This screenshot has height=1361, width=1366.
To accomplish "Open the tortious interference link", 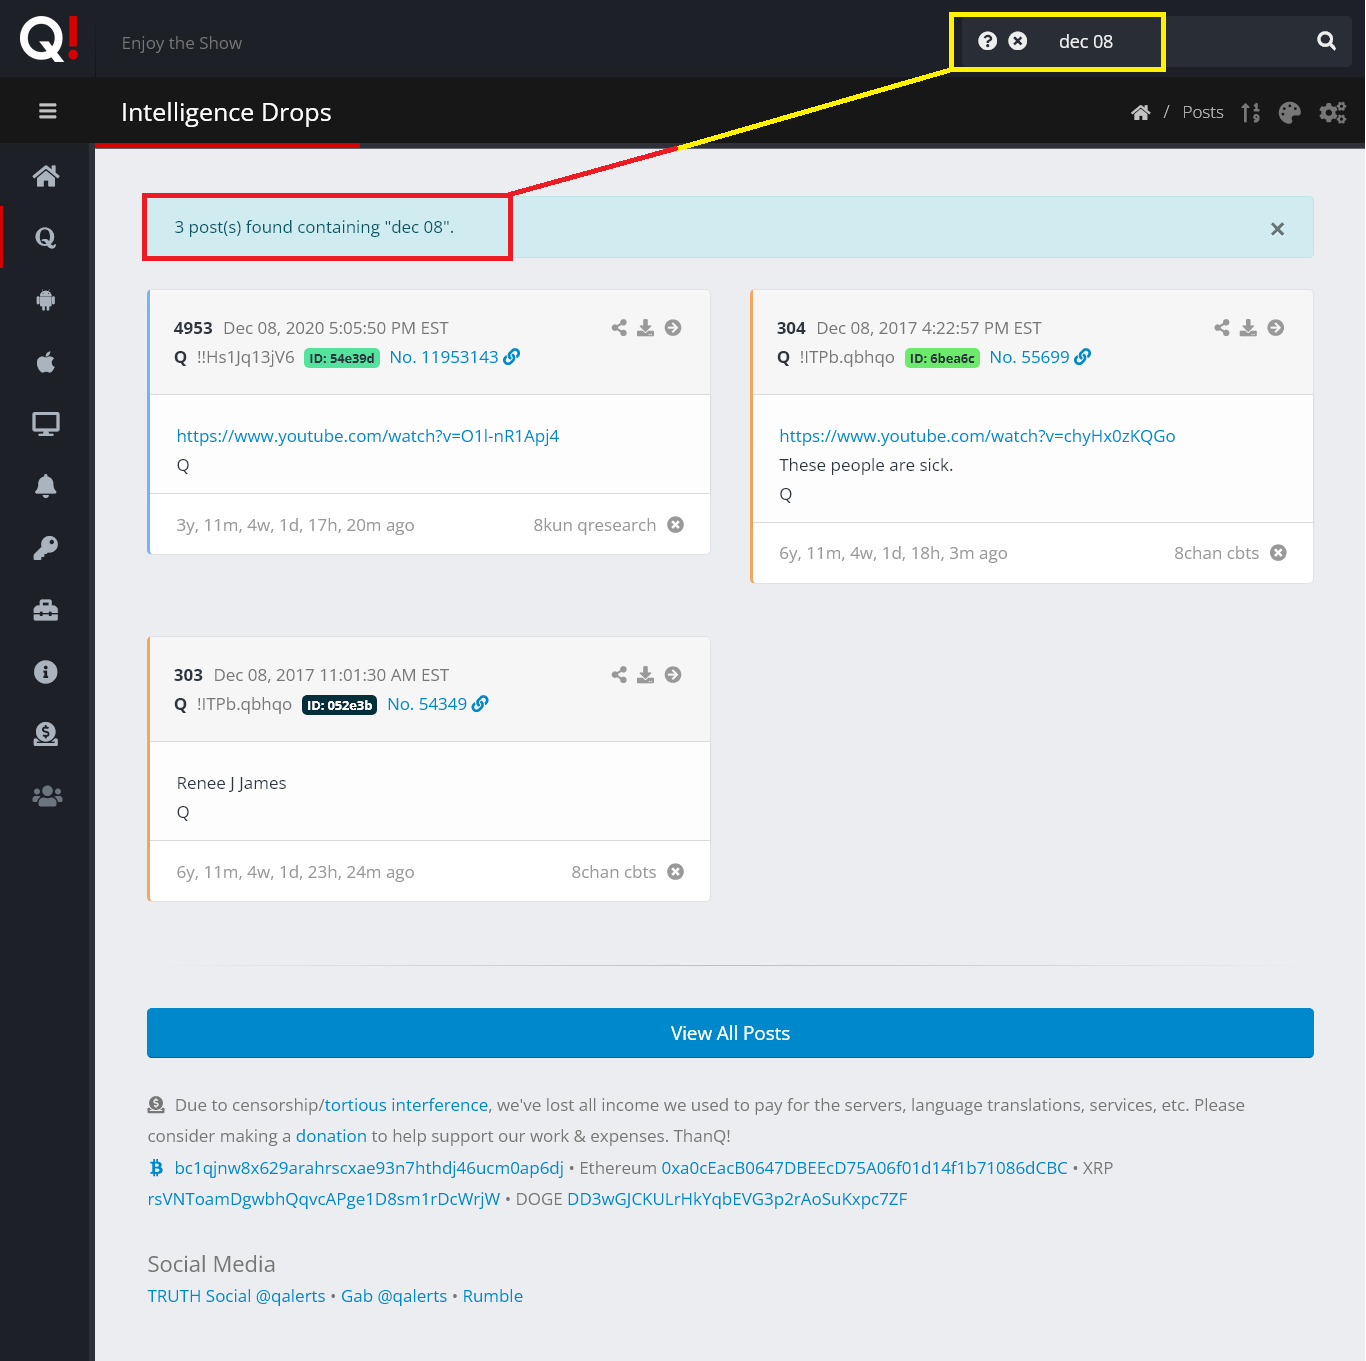I will 406,1105.
